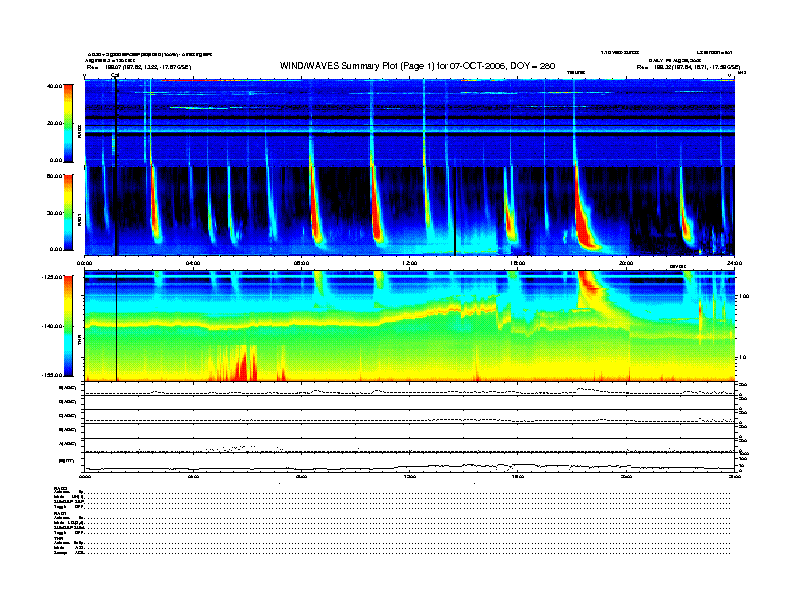Click the -140.00 label on TNR scale
Viewport: 792px width, 612px height.
(x=52, y=326)
